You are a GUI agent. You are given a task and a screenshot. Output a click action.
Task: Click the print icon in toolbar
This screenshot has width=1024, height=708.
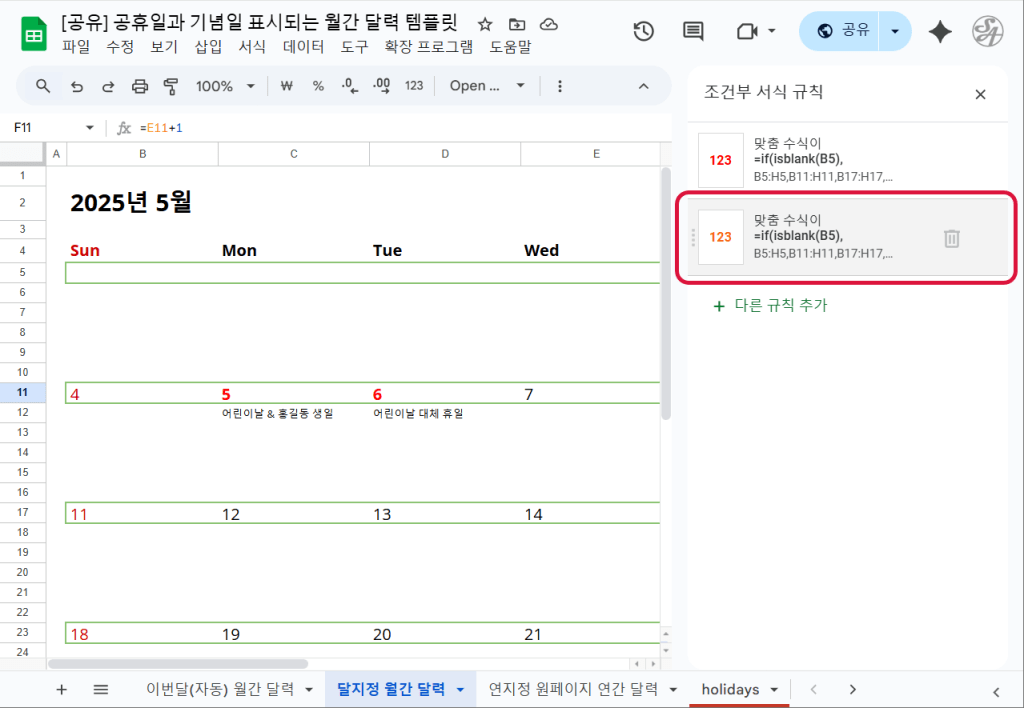tap(140, 86)
